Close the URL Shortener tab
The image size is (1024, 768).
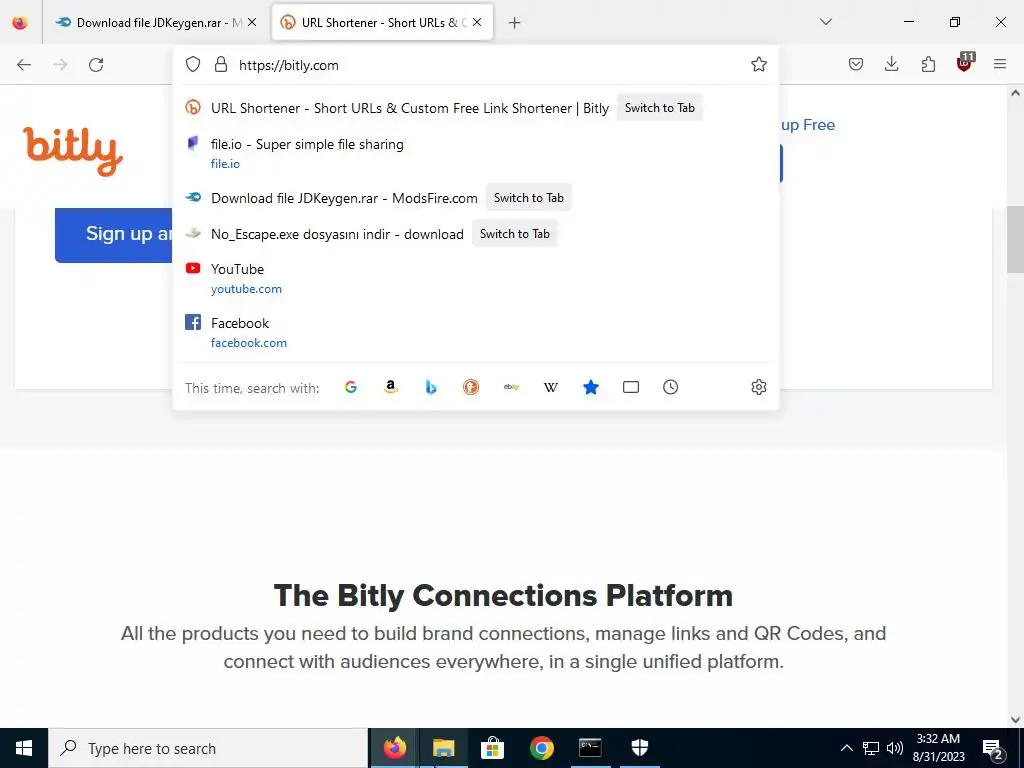[477, 22]
